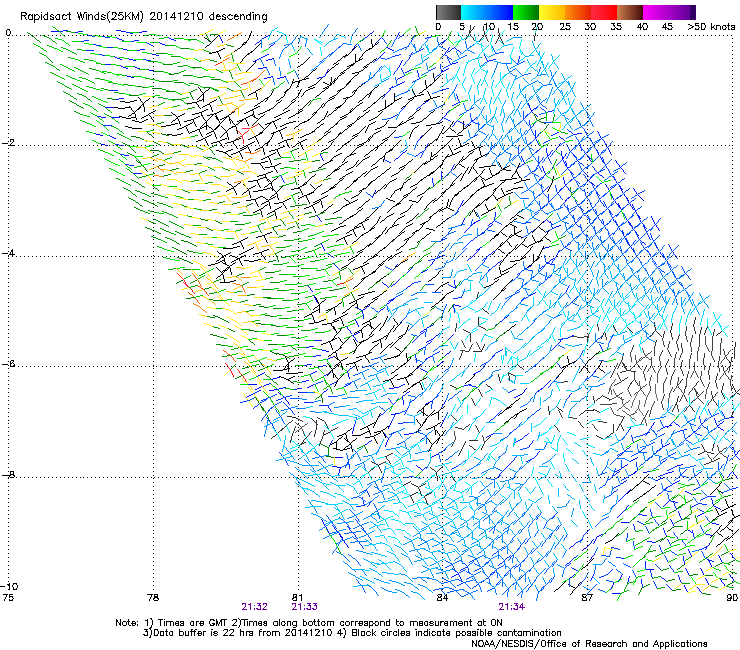Click the brown 35-40 knots legend swatch
The height and width of the screenshot is (650, 740).
pyautogui.click(x=630, y=12)
